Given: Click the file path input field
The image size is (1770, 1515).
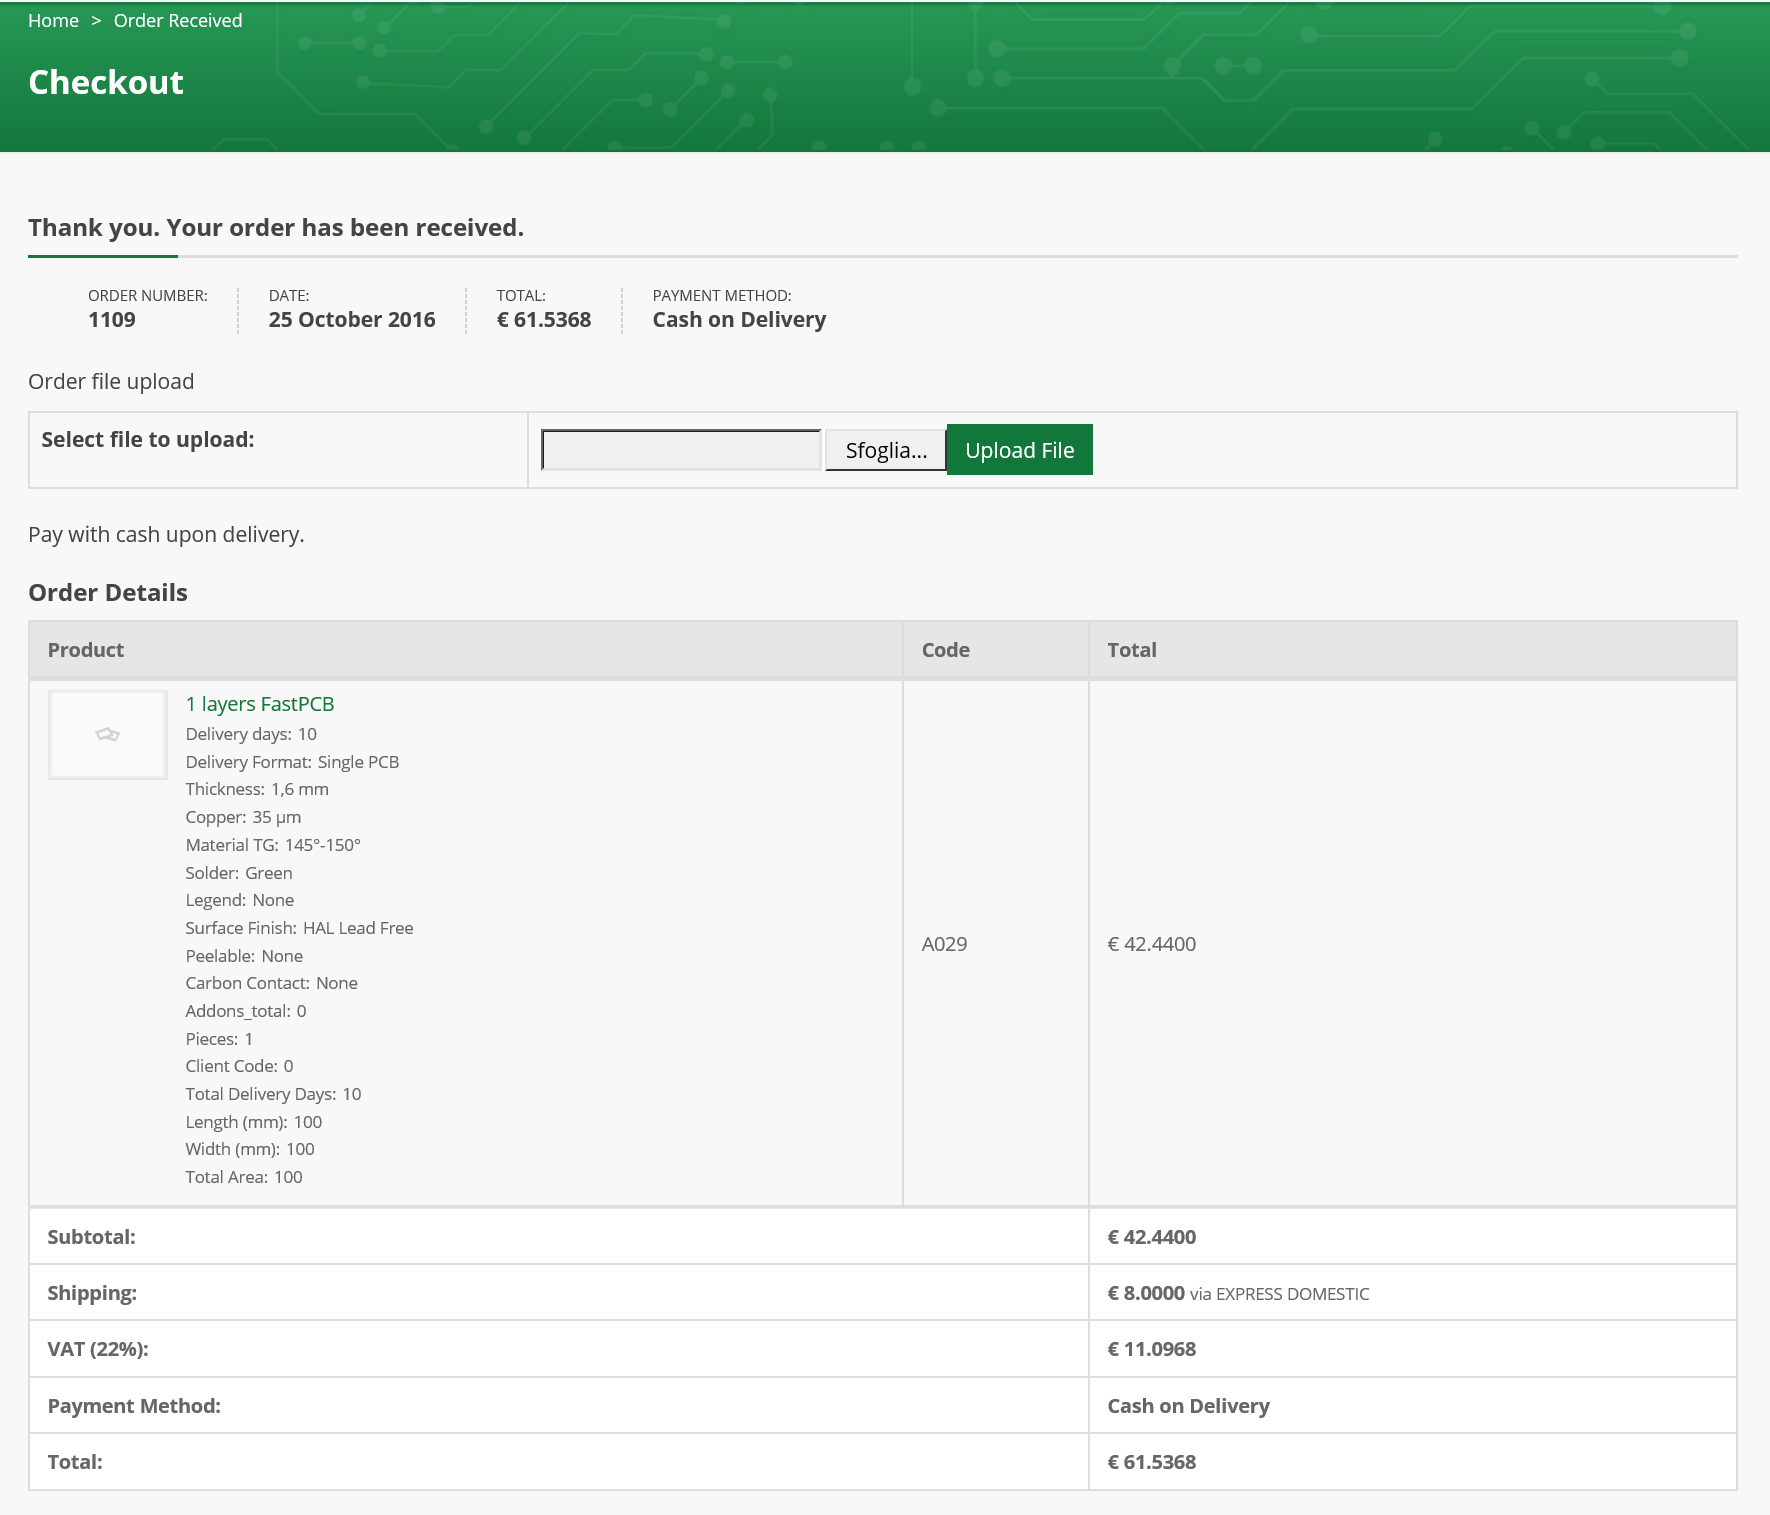Looking at the screenshot, I should click(x=681, y=450).
